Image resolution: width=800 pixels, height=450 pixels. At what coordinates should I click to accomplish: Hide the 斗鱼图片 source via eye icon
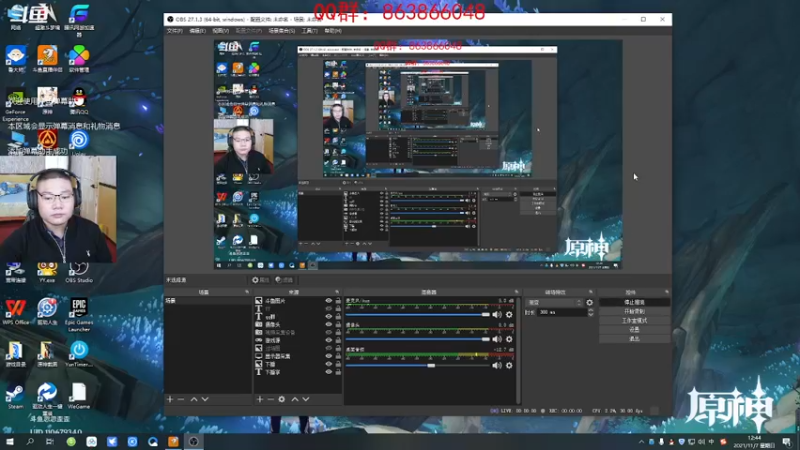pos(329,301)
